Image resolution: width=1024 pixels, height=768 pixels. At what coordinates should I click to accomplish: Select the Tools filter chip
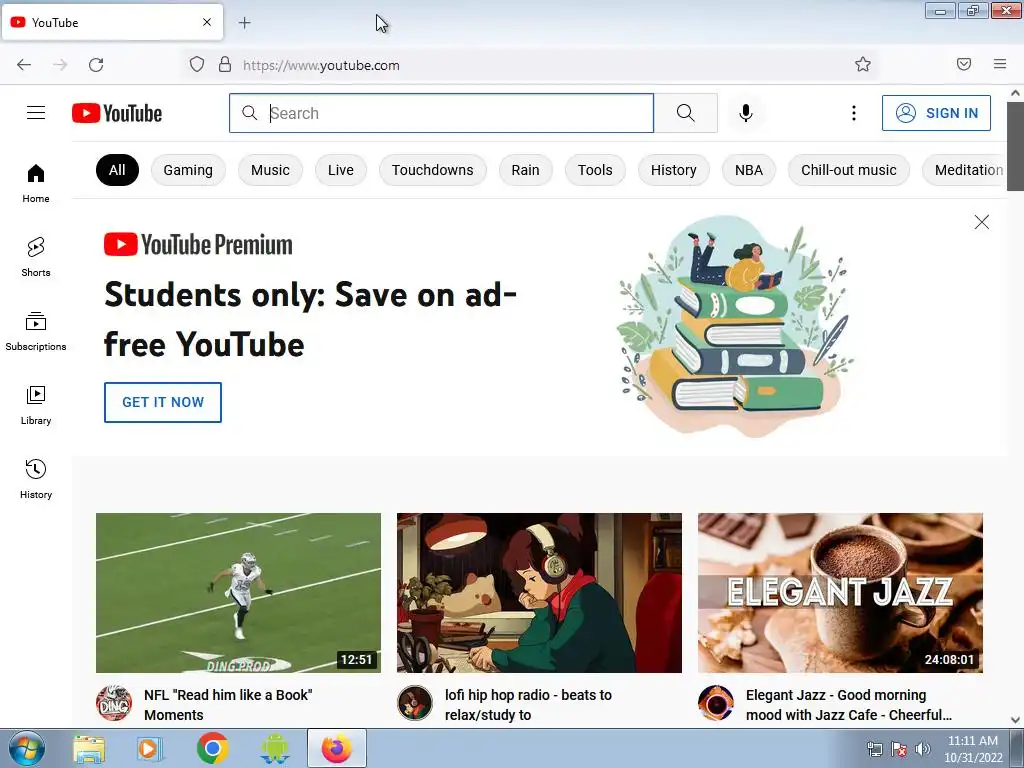coord(595,170)
